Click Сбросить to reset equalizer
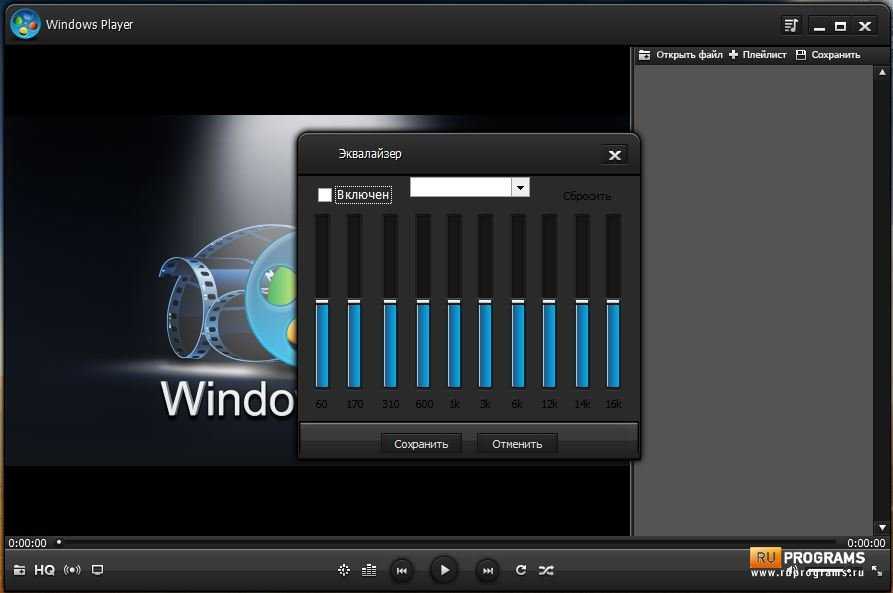893x593 pixels. [x=587, y=196]
